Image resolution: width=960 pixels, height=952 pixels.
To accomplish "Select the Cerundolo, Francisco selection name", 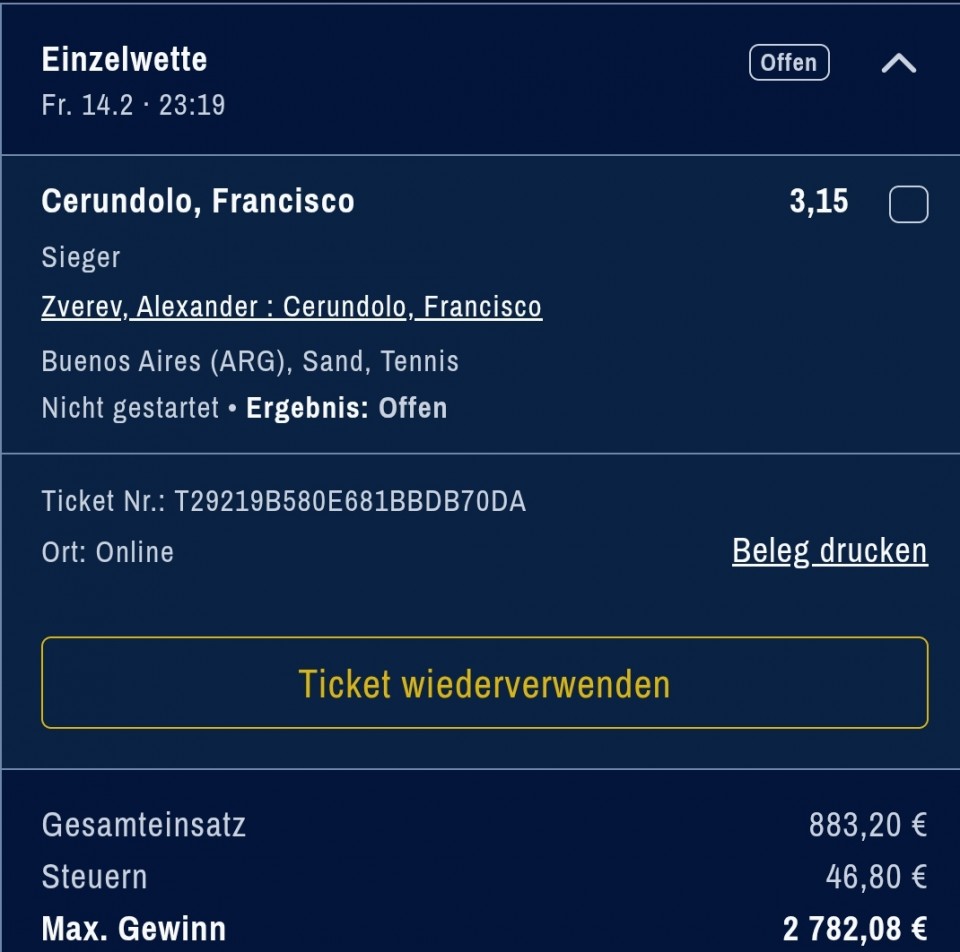I will (x=198, y=201).
